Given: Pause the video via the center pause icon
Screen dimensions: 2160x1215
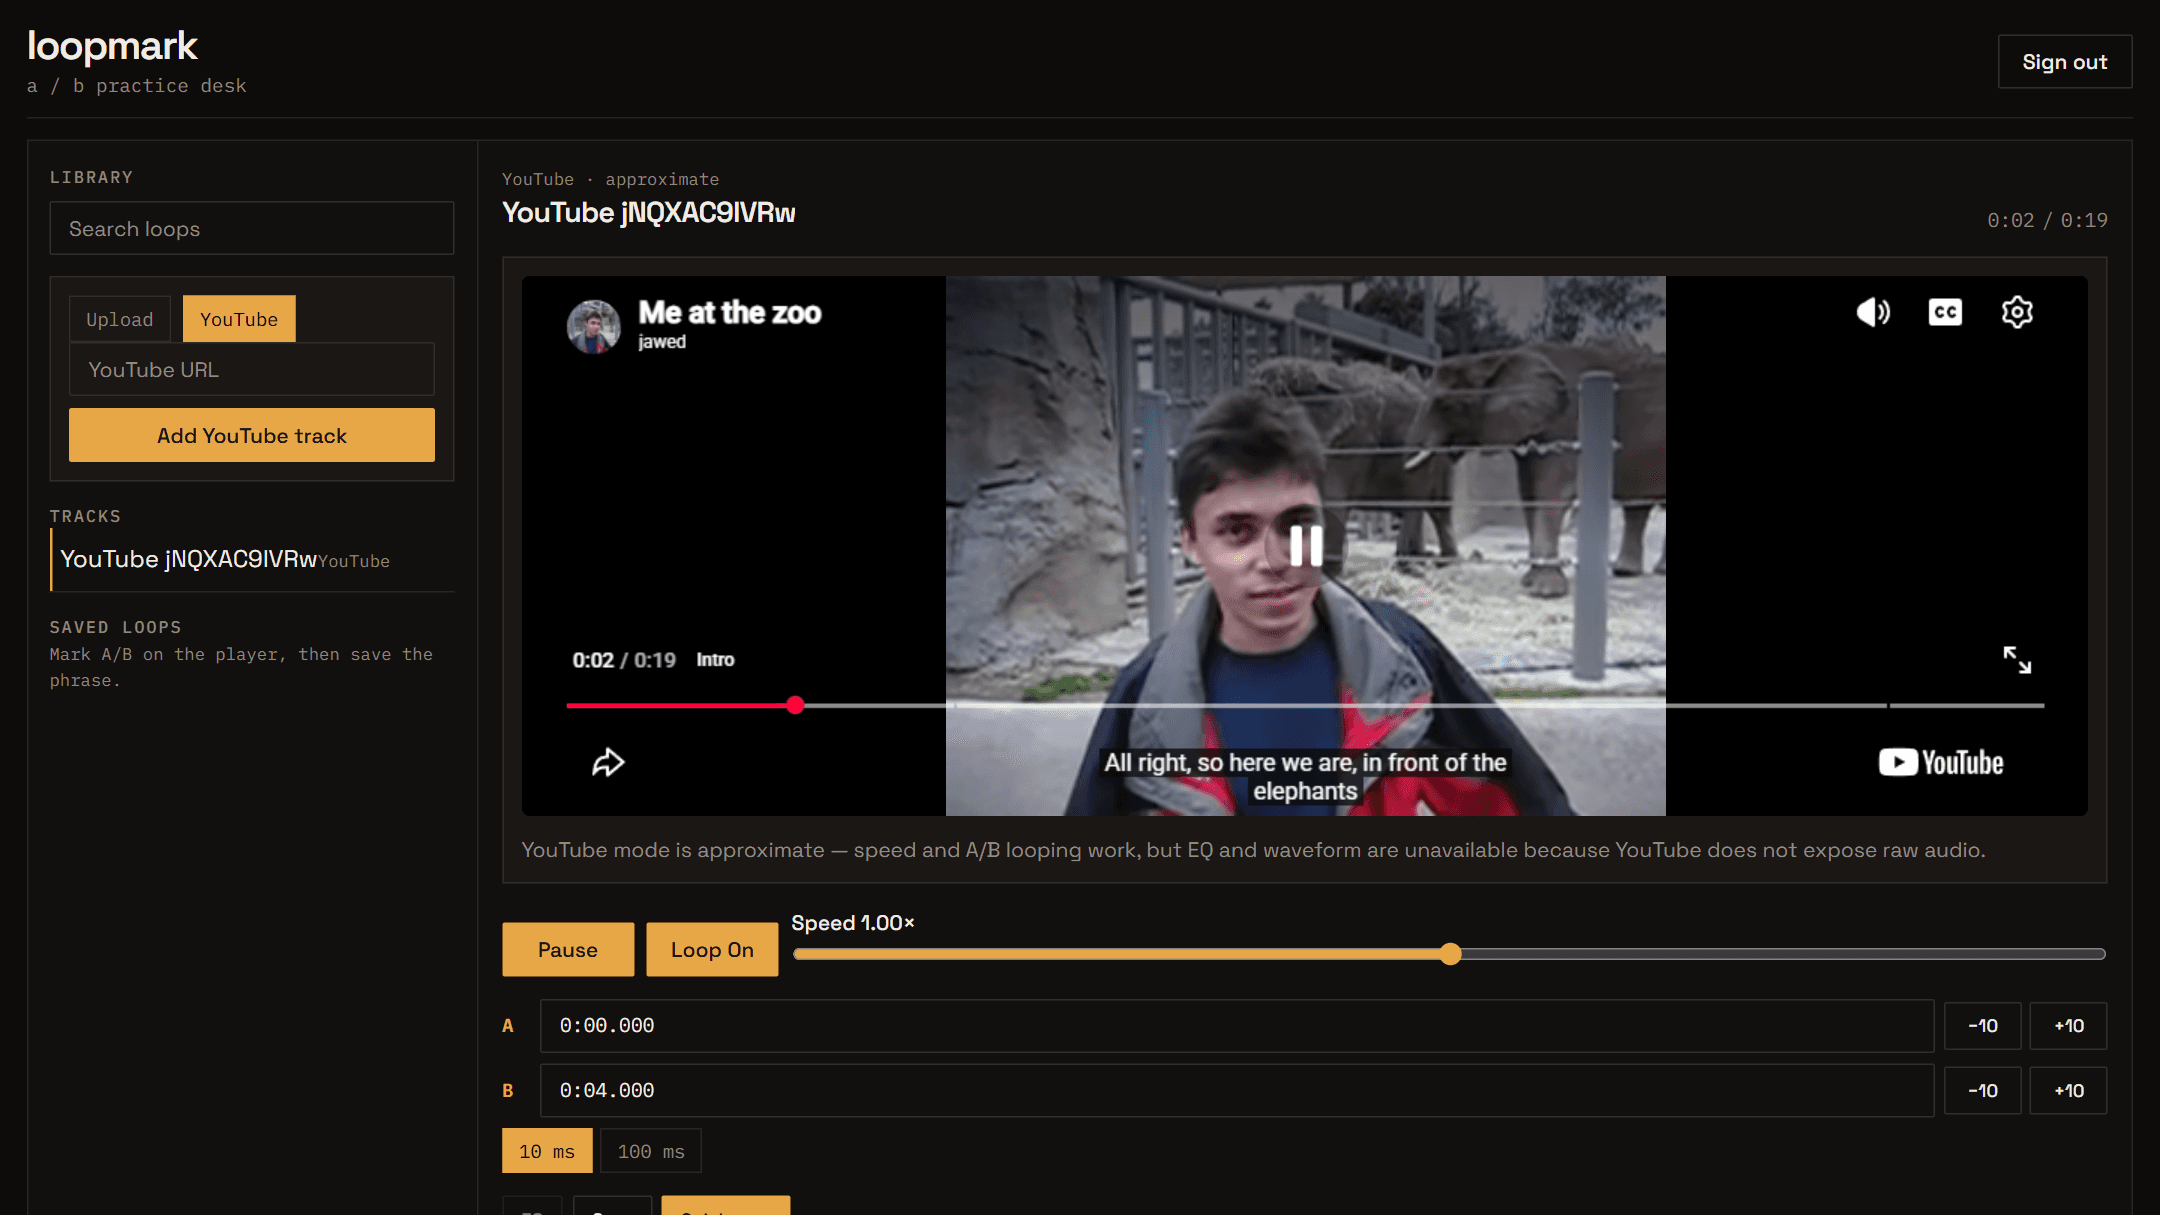Looking at the screenshot, I should pyautogui.click(x=1306, y=546).
